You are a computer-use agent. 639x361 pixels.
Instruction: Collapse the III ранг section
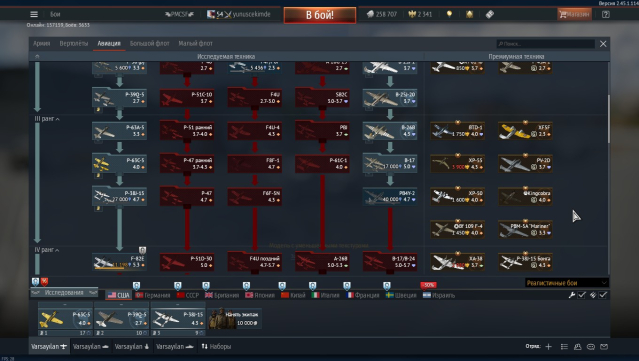[x=47, y=119]
